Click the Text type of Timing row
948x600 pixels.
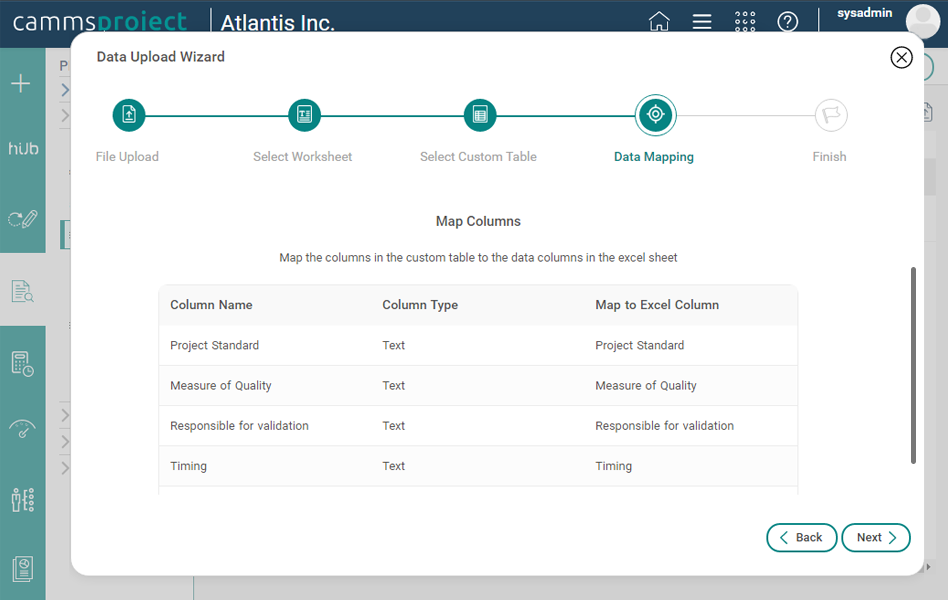pos(394,466)
